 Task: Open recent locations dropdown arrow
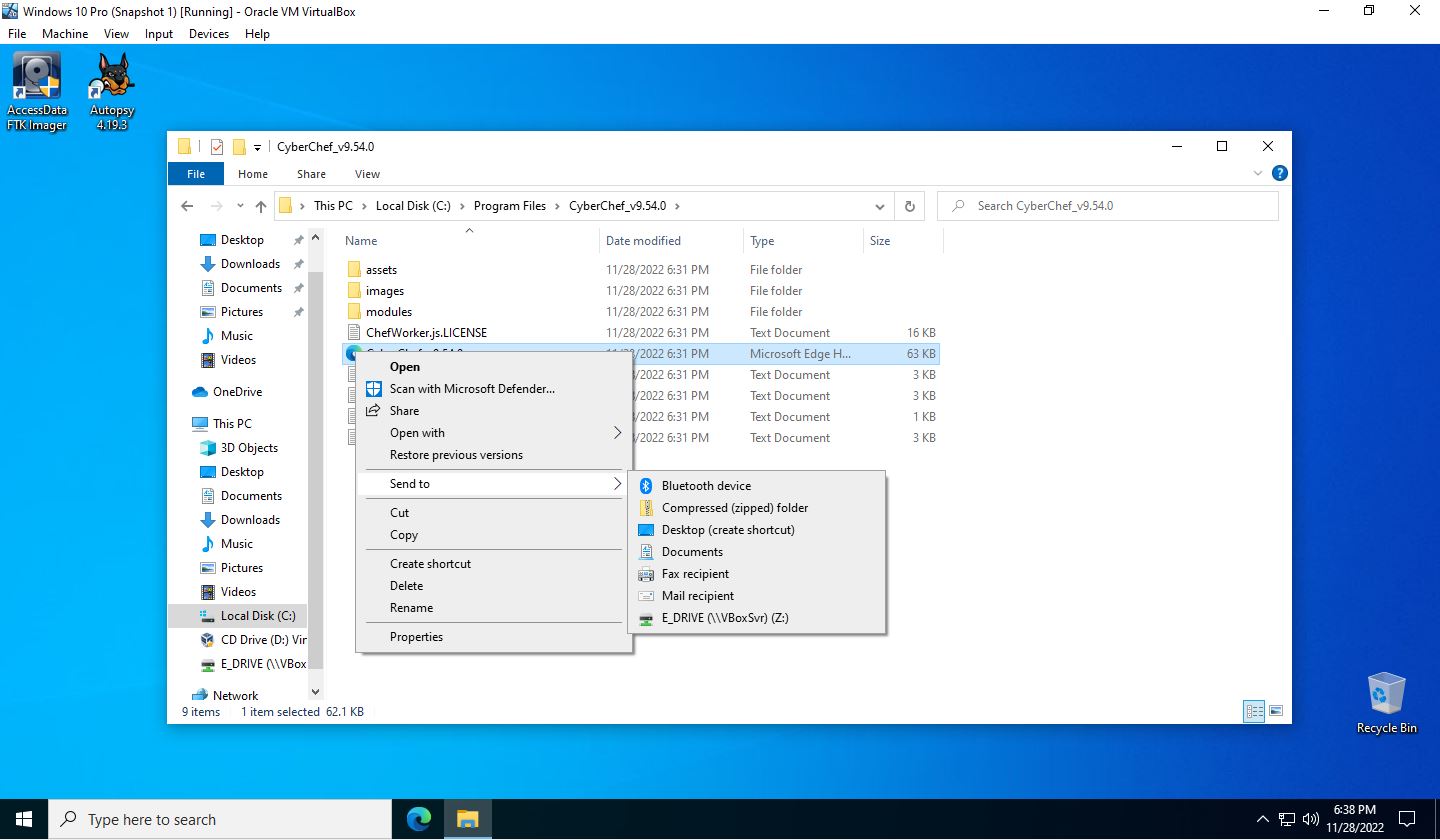pos(240,207)
